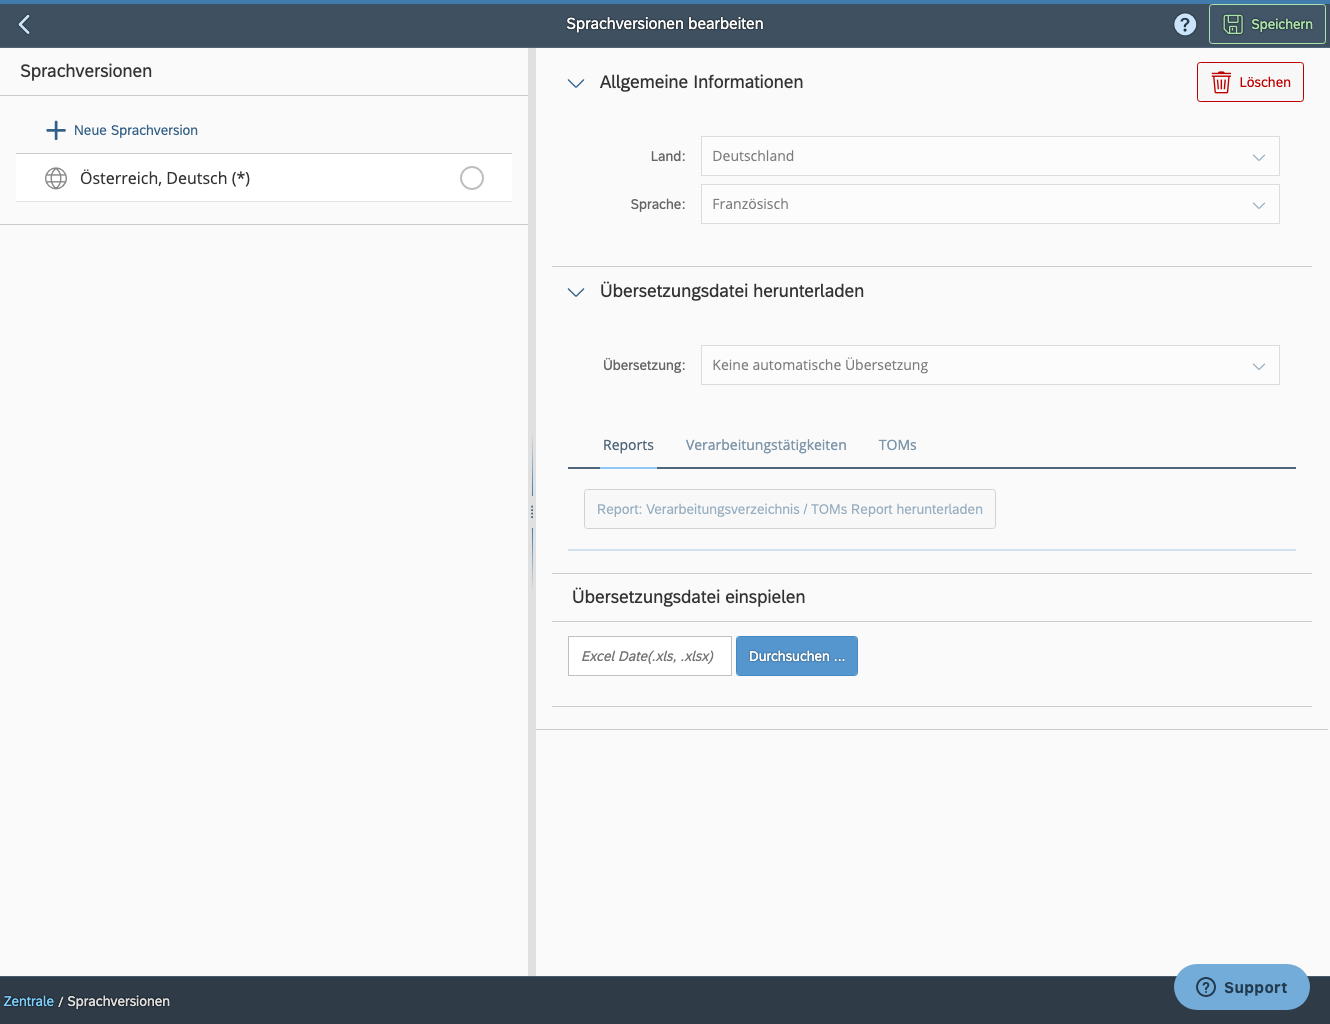Collapse the Übersetzungsdatei herunterladen section
Viewport: 1330px width, 1024px height.
(575, 292)
